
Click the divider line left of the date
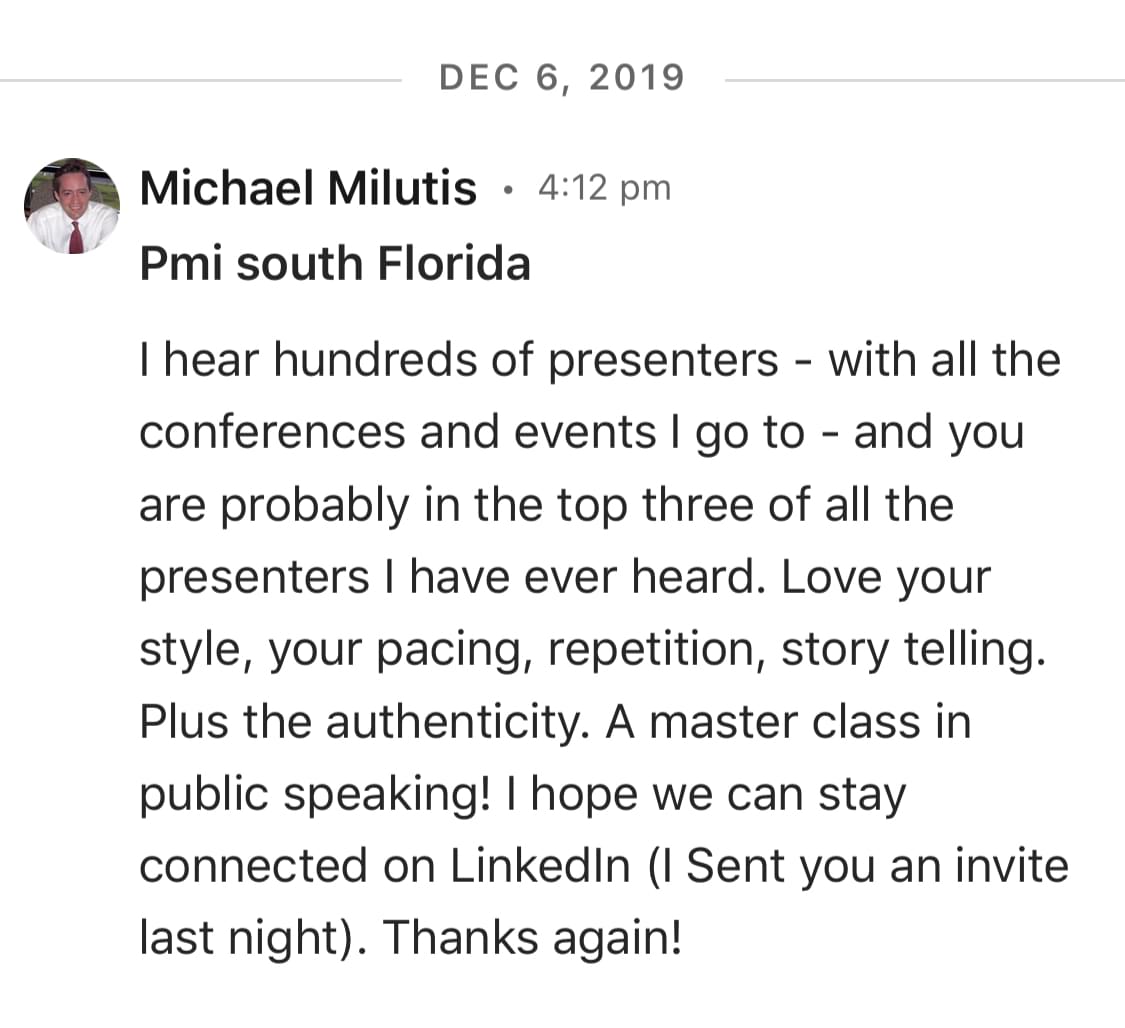200,79
